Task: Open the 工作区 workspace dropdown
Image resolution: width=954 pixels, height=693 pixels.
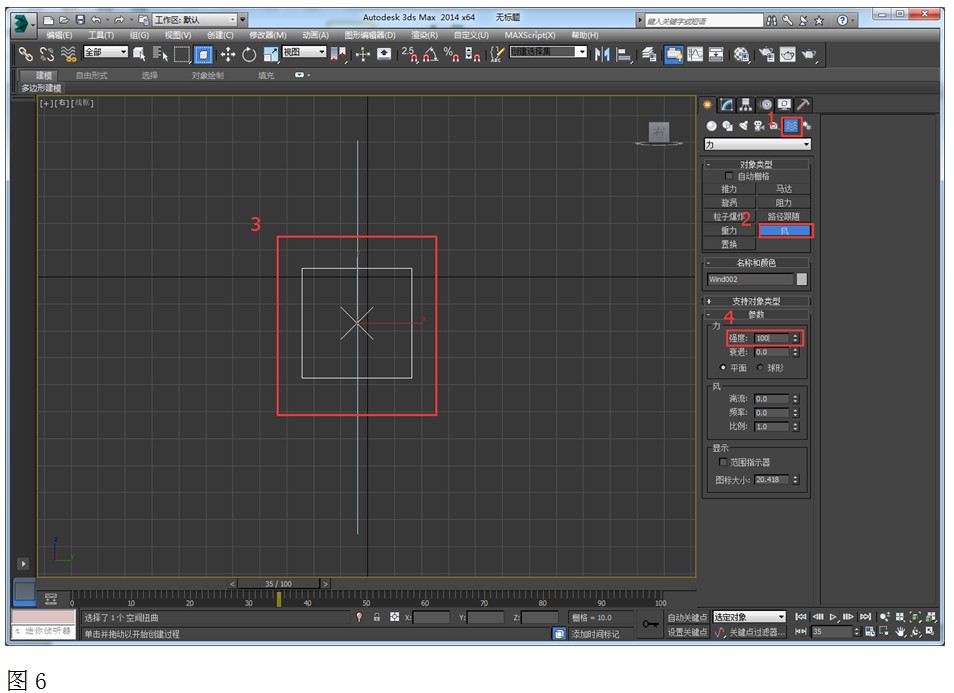Action: click(194, 20)
